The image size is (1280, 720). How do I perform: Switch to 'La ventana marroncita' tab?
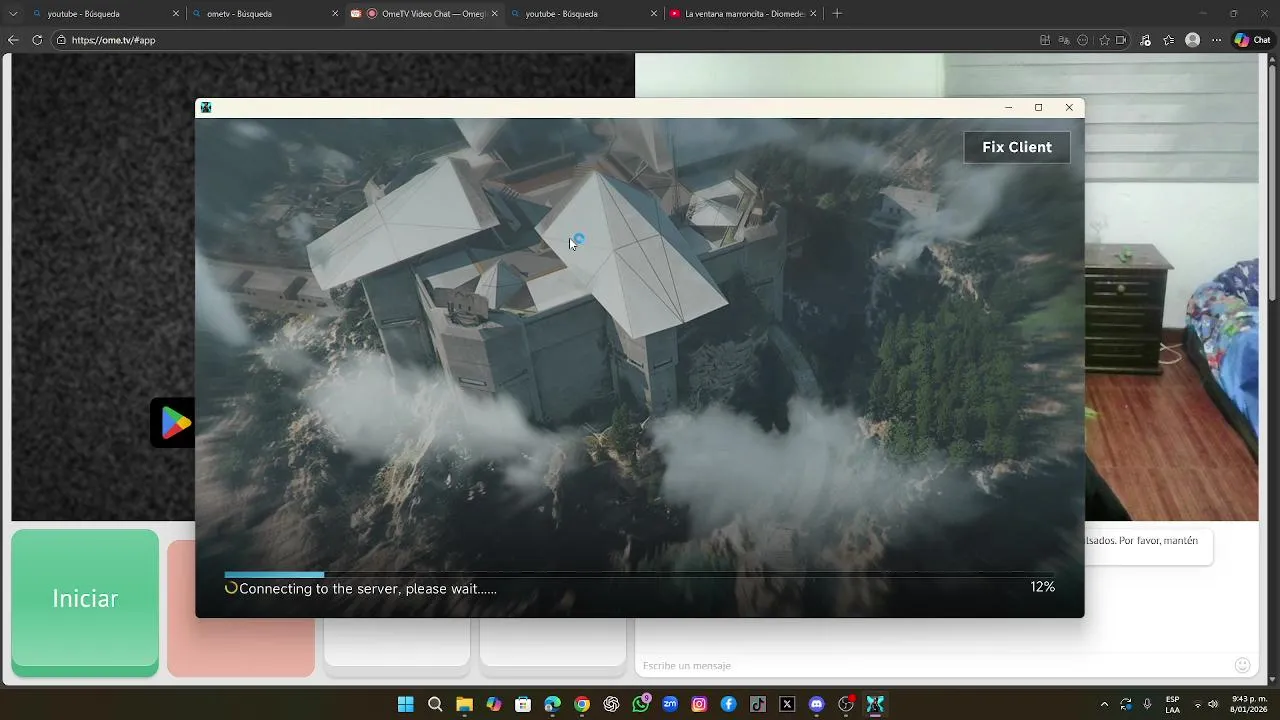[744, 14]
